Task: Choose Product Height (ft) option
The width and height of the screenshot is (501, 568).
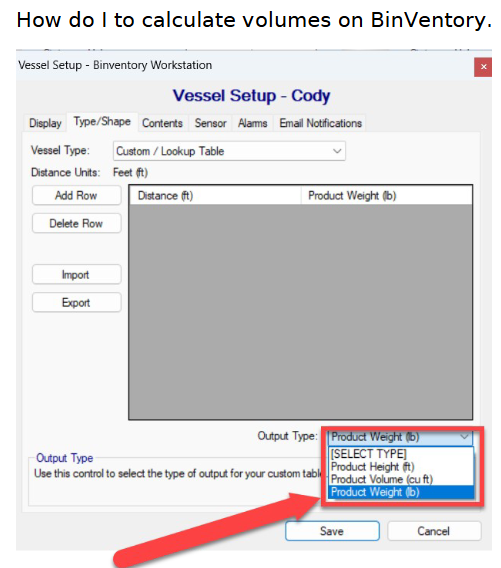Action: [401, 467]
